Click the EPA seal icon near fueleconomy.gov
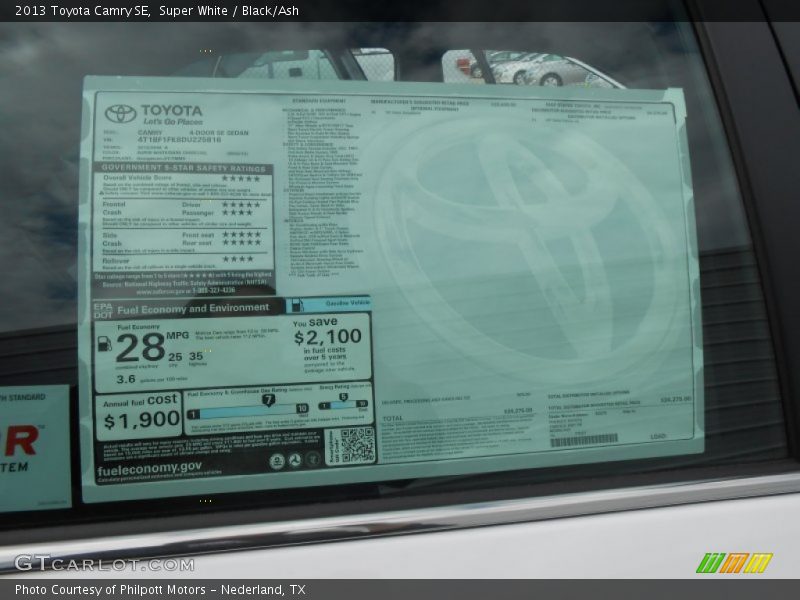The width and height of the screenshot is (800, 600). [277, 461]
